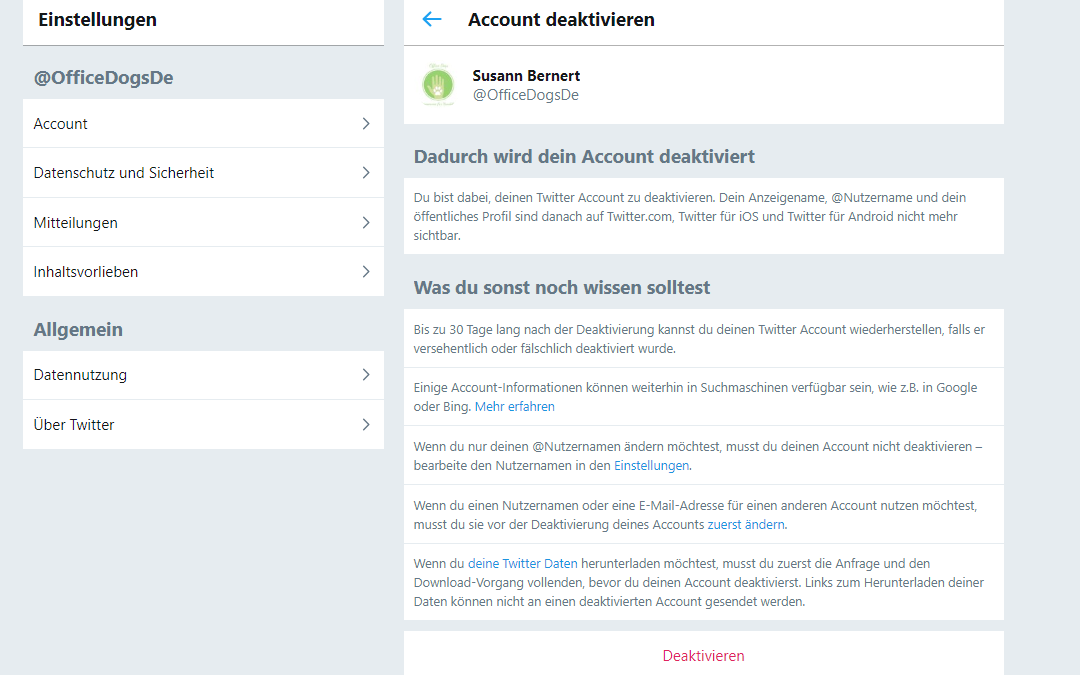Image resolution: width=1080 pixels, height=675 pixels.
Task: Open the Datennutzung settings row
Action: 203,375
